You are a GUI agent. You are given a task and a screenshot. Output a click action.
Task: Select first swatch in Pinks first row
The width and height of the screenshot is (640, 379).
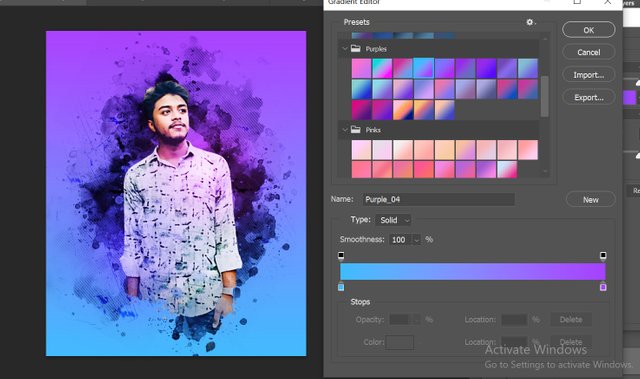[x=361, y=150]
